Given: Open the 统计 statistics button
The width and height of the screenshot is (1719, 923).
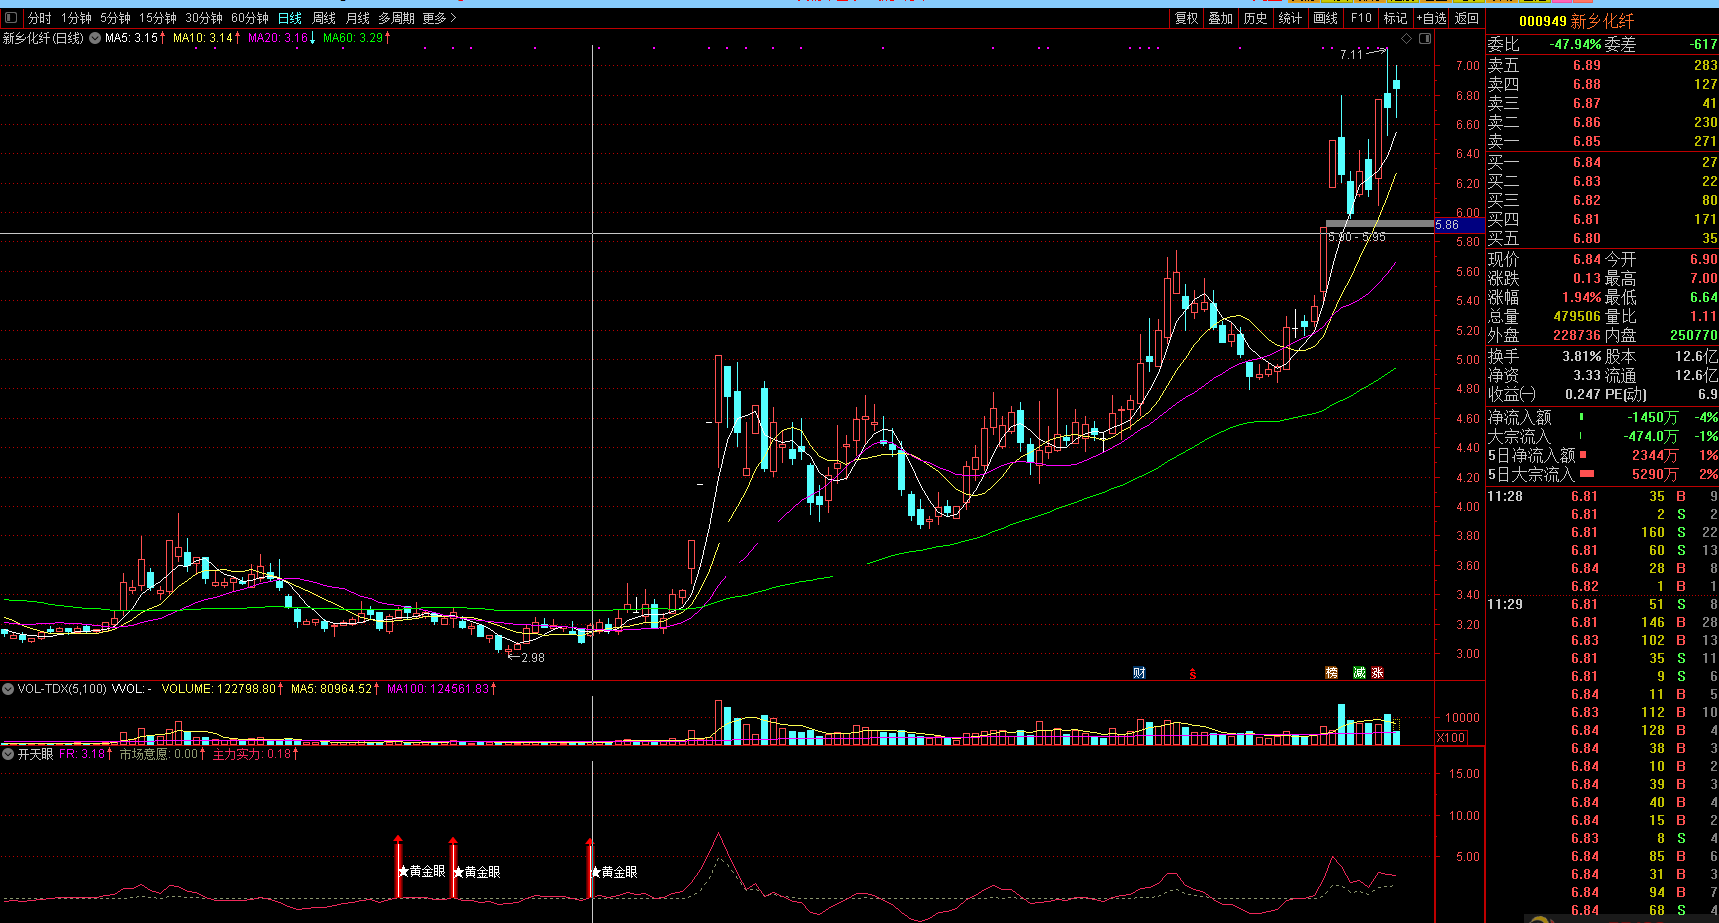Looking at the screenshot, I should (x=1291, y=18).
